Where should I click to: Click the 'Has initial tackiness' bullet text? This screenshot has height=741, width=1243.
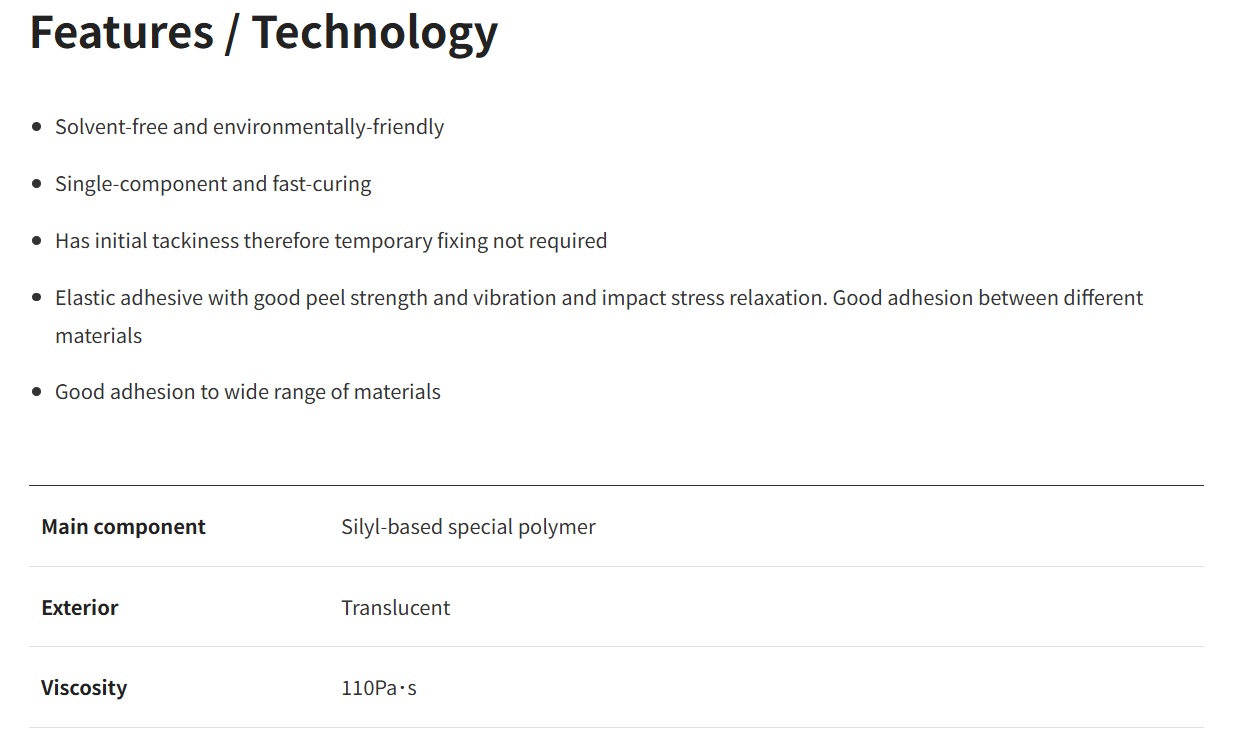(x=331, y=241)
